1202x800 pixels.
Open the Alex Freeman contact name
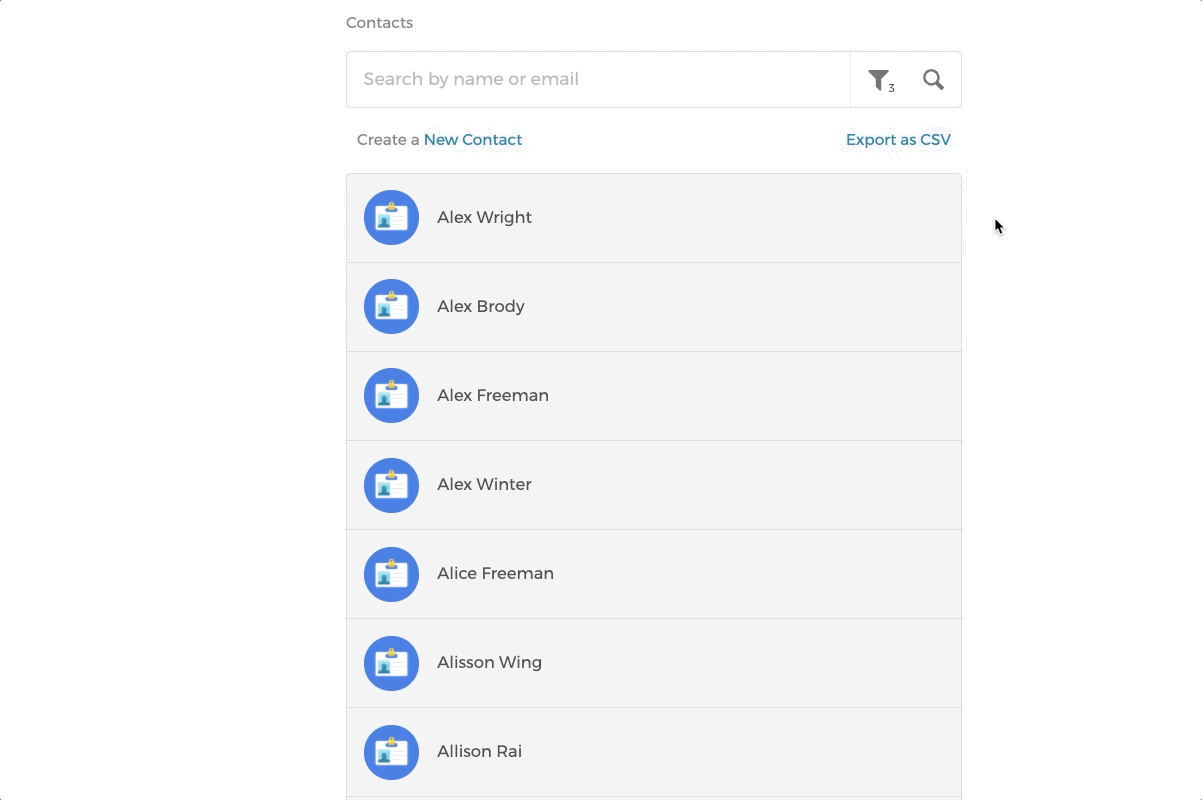492,396
